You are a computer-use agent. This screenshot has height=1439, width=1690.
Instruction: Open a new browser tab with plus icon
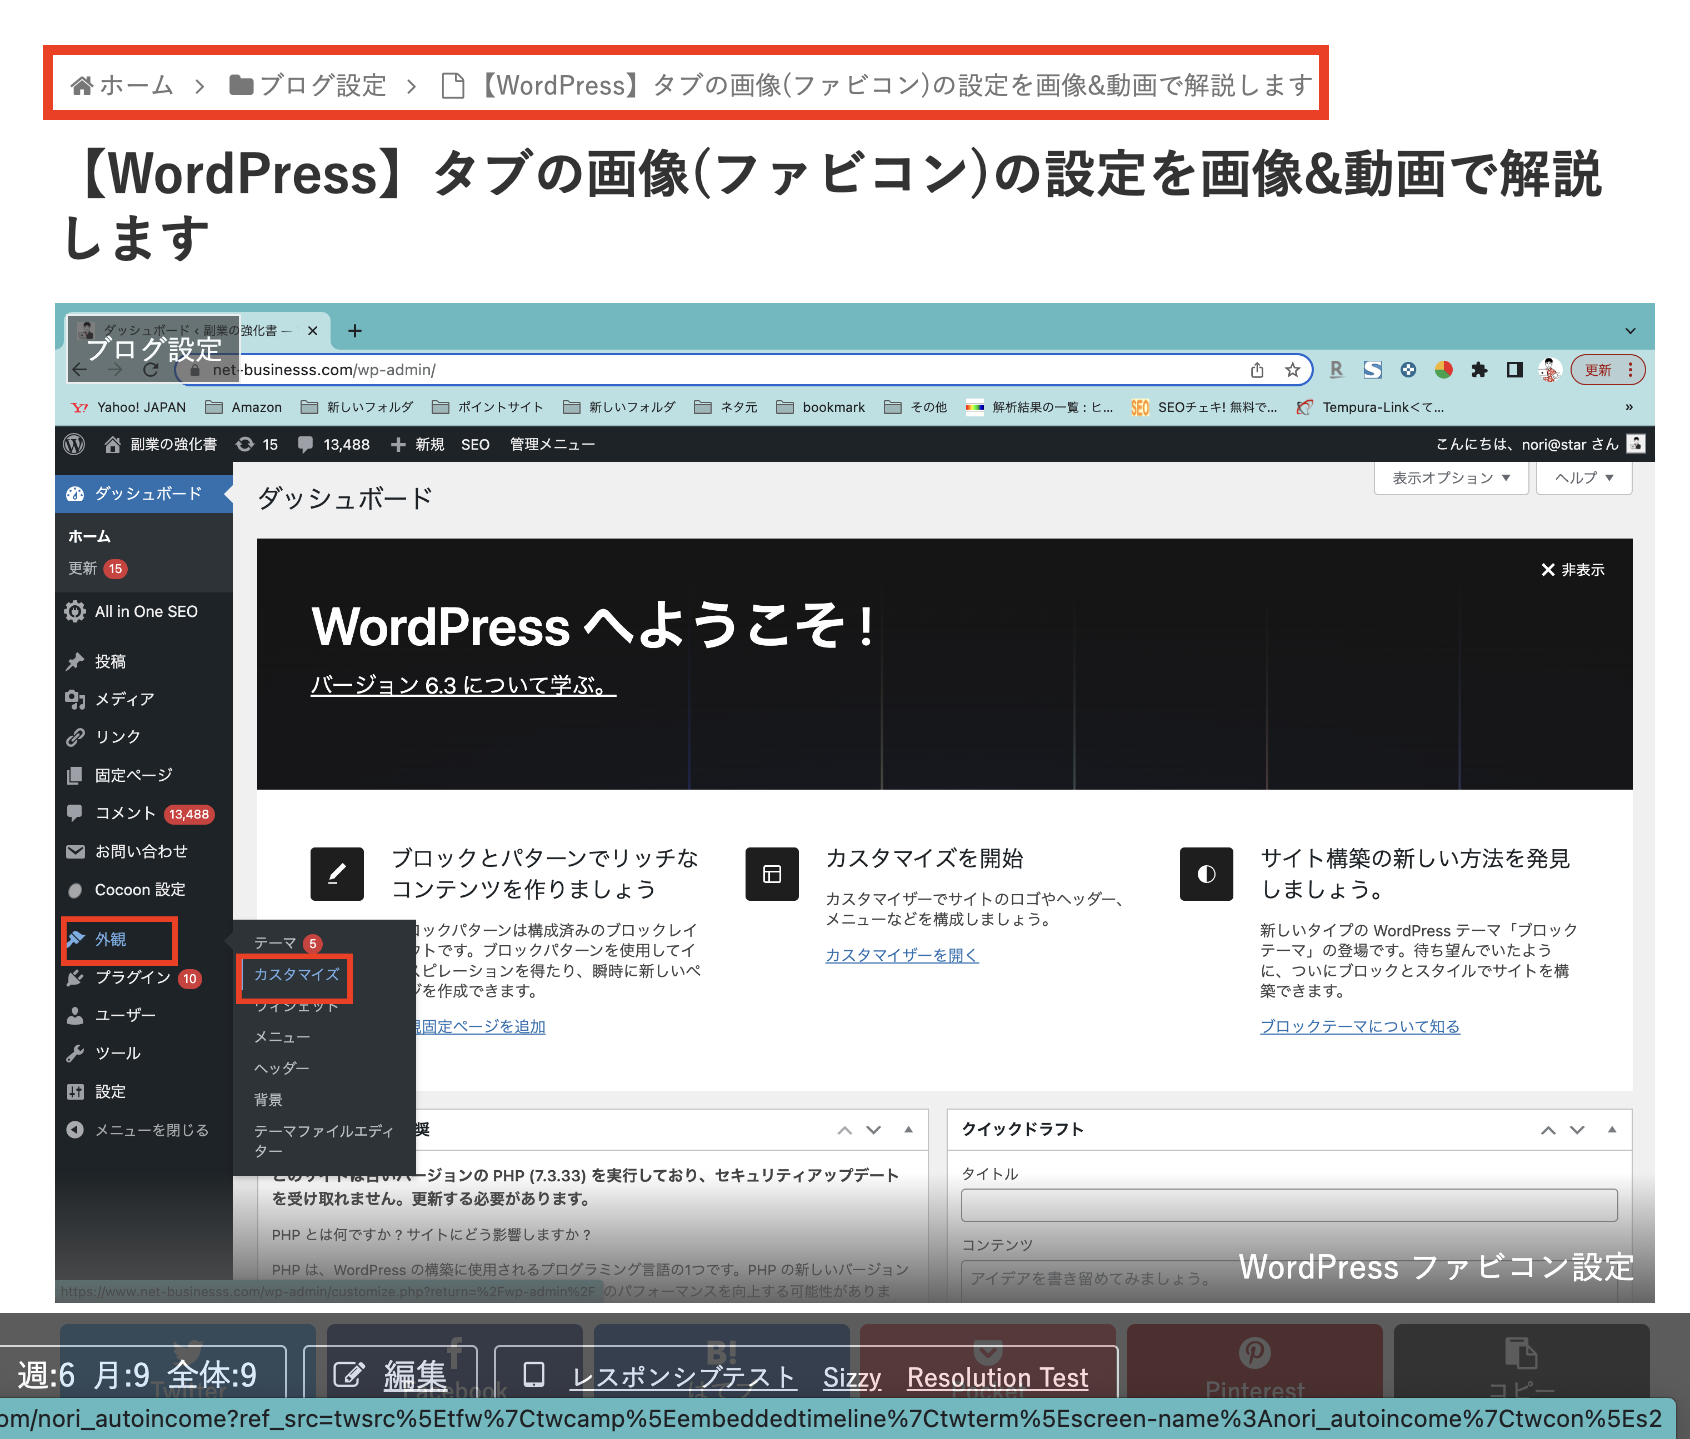coord(355,331)
